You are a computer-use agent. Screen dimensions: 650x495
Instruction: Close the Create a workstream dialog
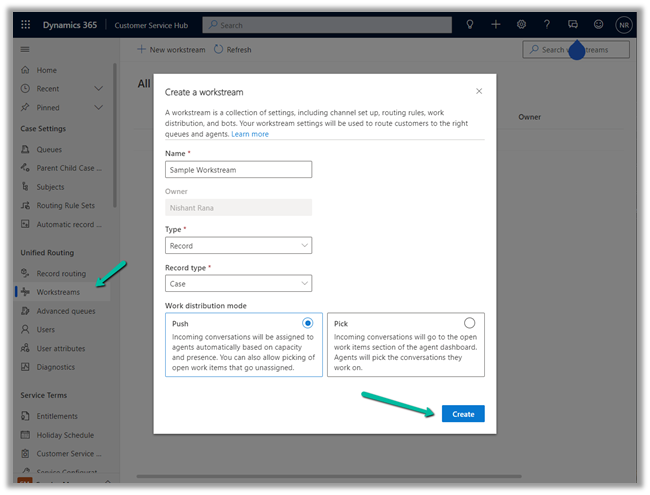point(479,91)
